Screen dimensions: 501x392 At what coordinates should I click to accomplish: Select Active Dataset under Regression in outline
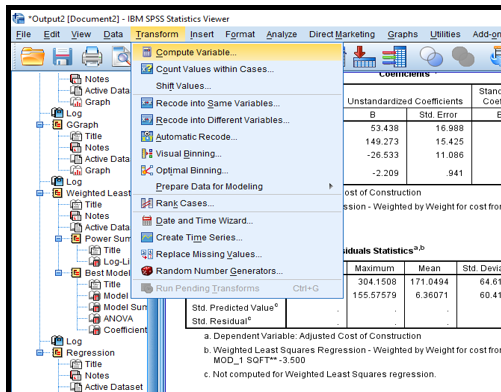[114, 387]
